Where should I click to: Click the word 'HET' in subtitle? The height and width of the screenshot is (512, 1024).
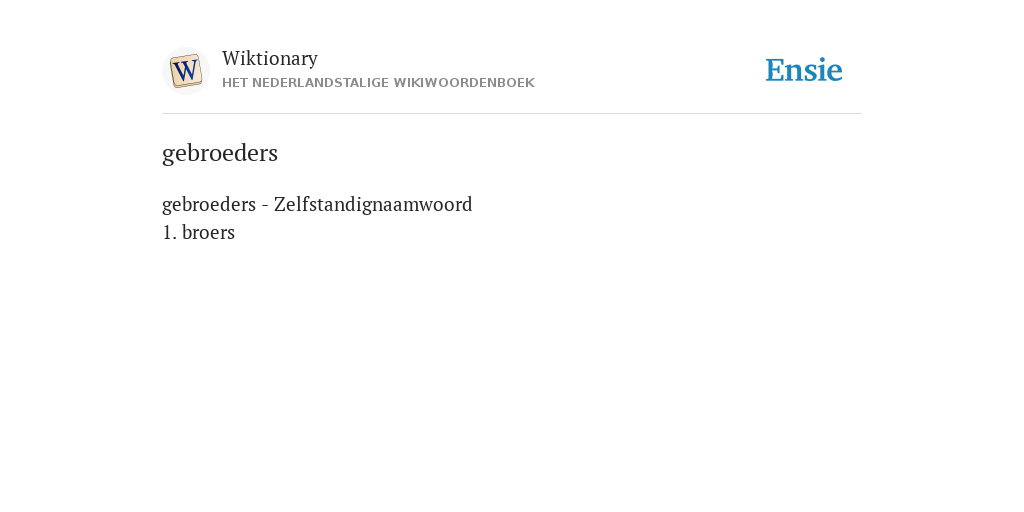[x=235, y=83]
